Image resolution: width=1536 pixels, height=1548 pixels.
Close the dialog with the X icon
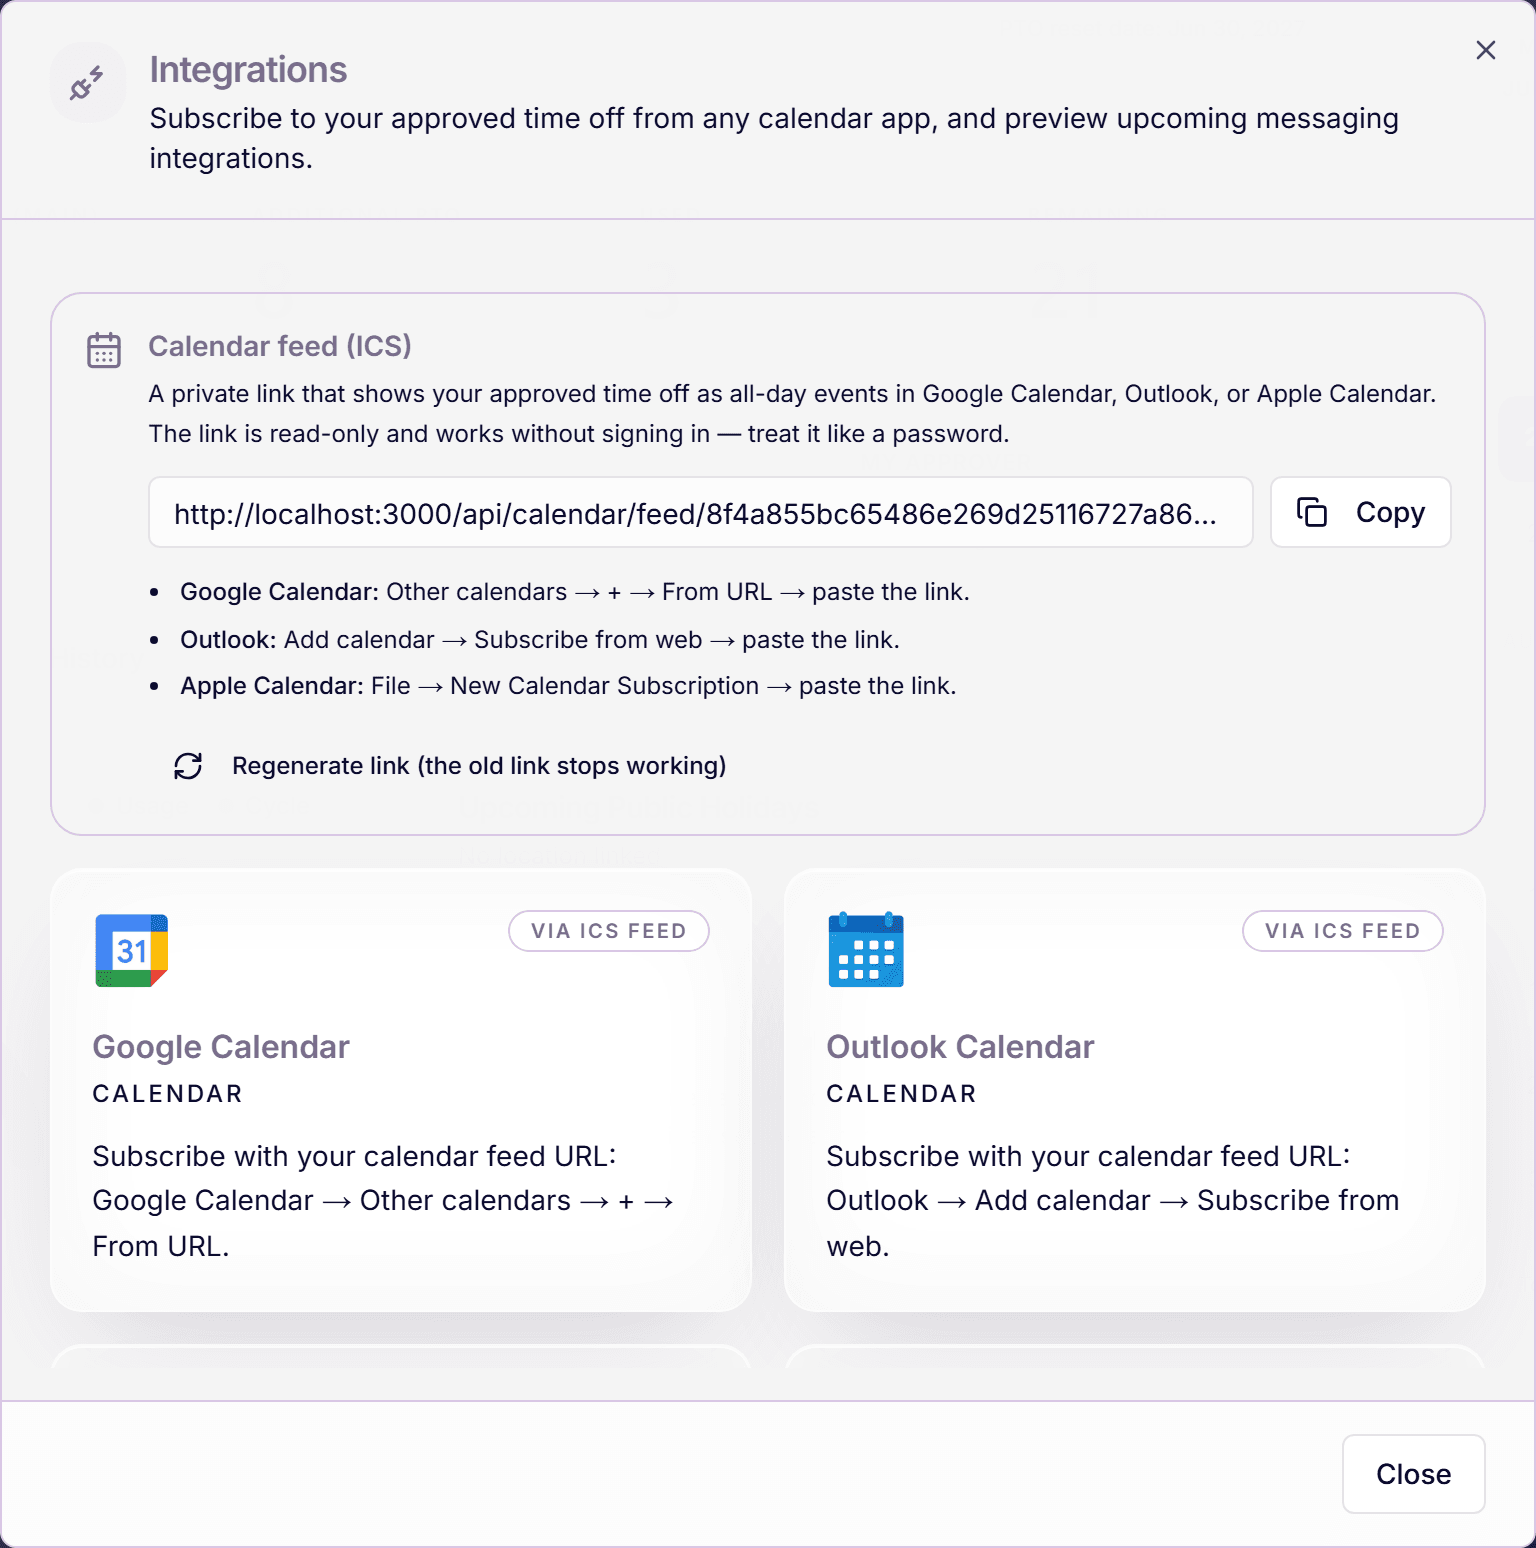(1485, 50)
